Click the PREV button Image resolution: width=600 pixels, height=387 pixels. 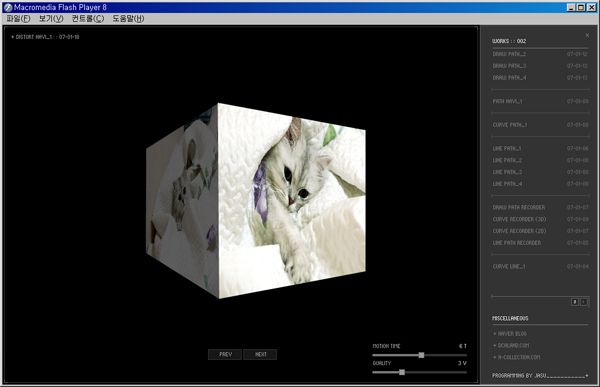(225, 354)
